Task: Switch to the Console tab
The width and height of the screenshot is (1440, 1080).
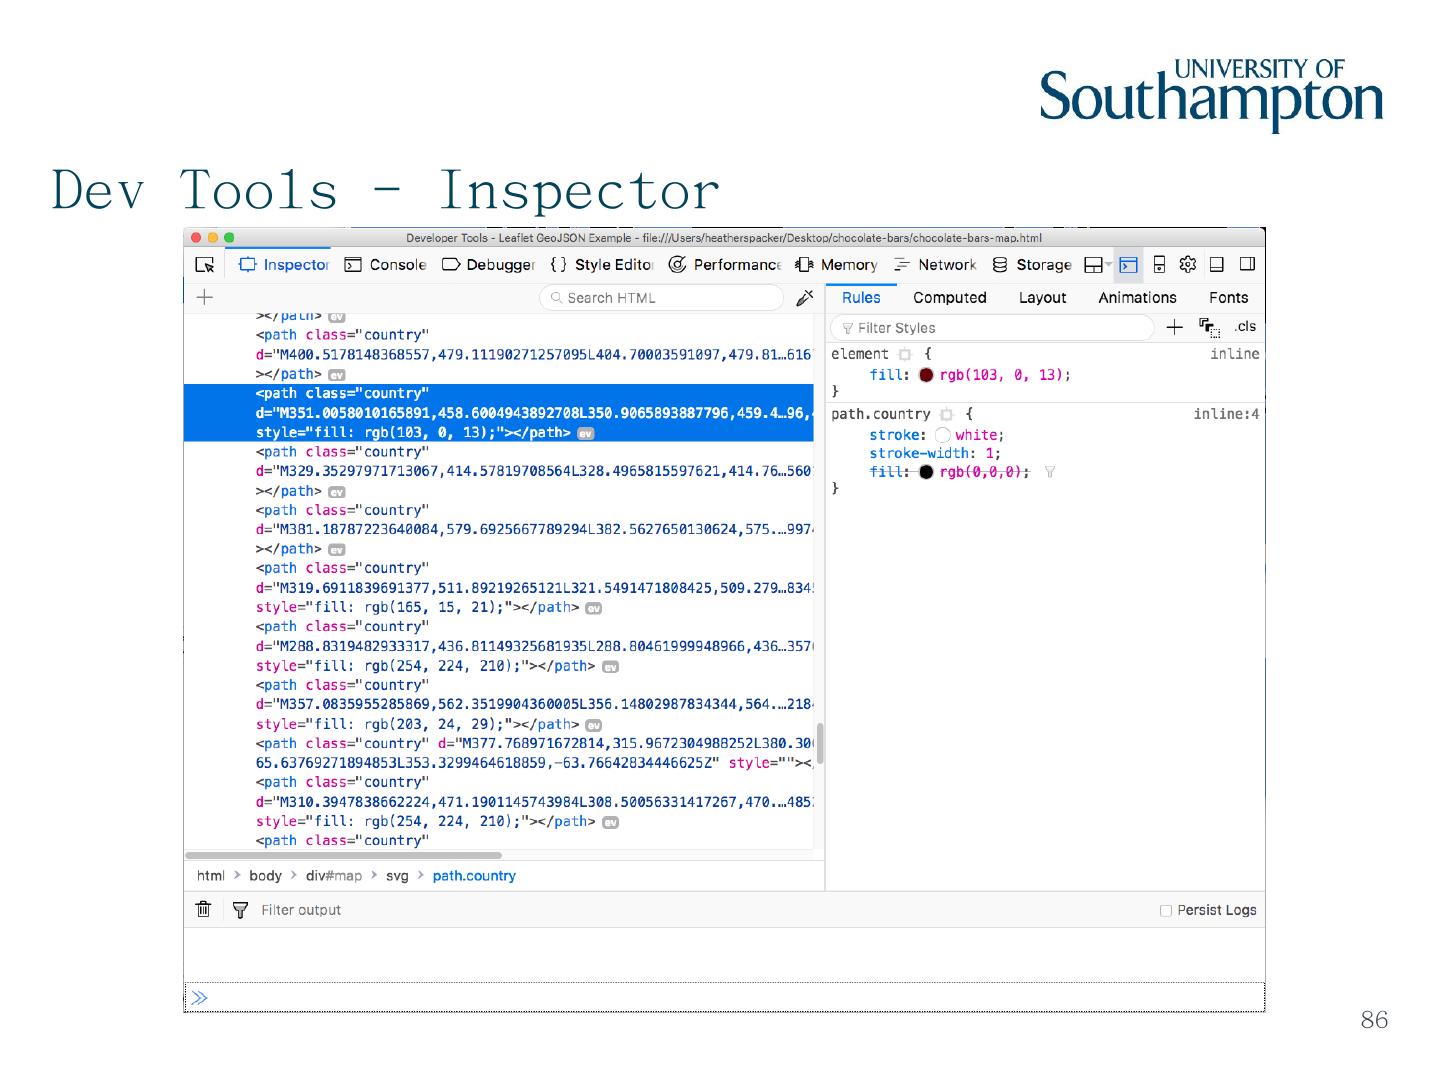Action: [386, 264]
